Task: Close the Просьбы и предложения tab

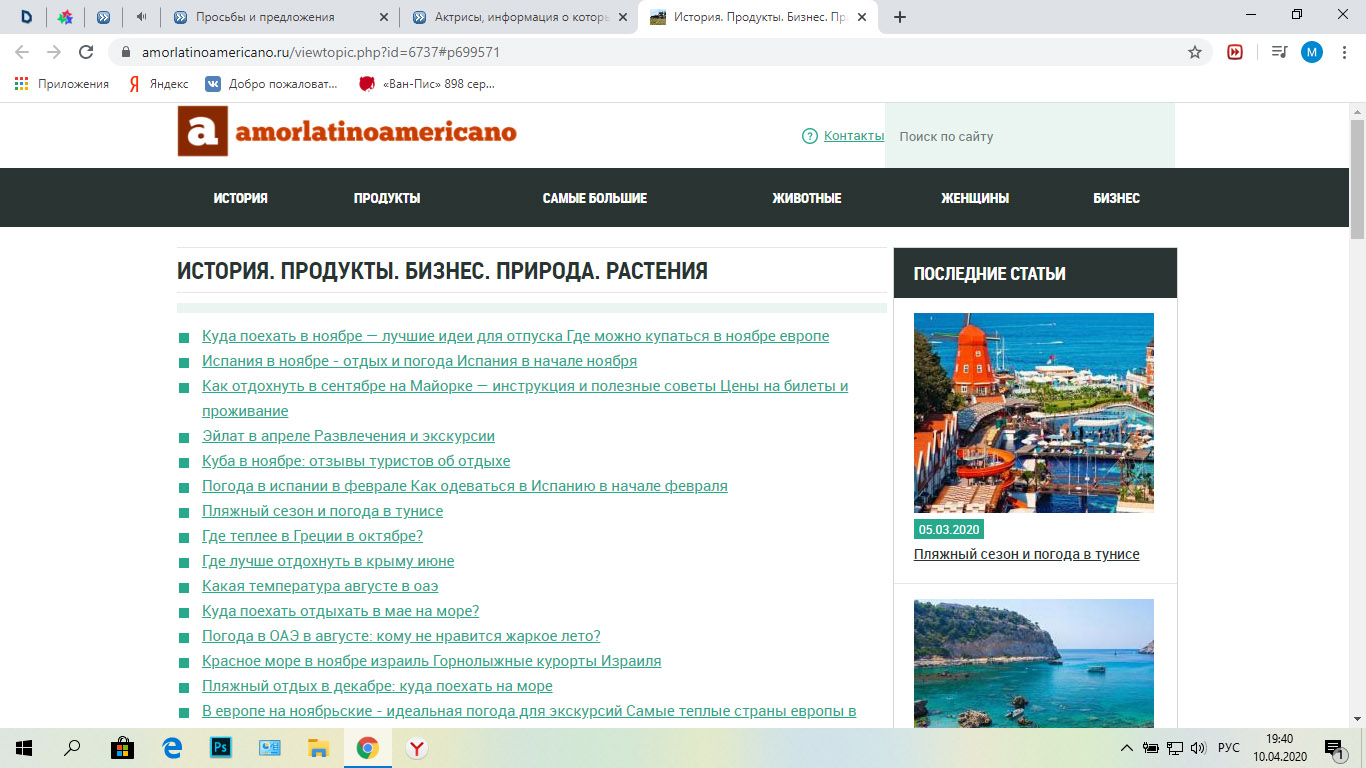Action: pos(383,17)
